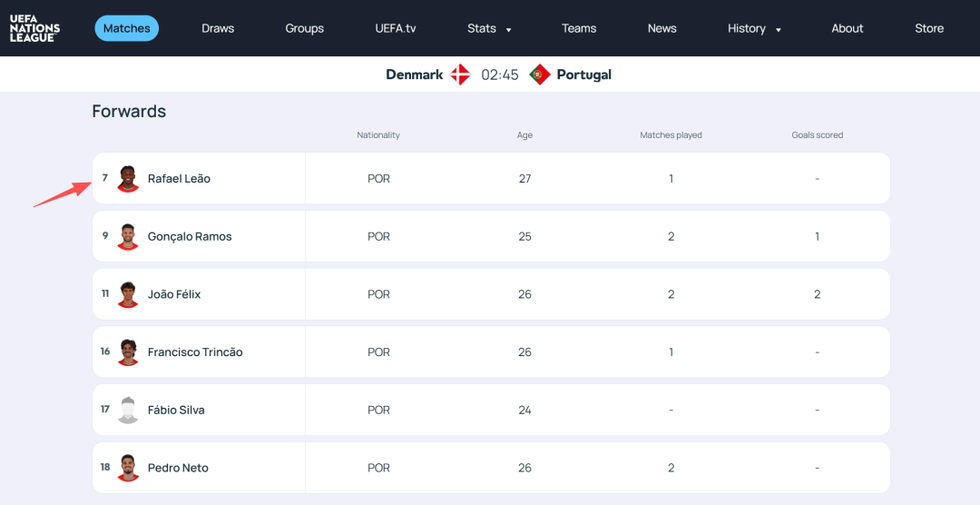Screen dimensions: 980x505
Task: Open João Félix's player profile
Action: click(x=174, y=294)
